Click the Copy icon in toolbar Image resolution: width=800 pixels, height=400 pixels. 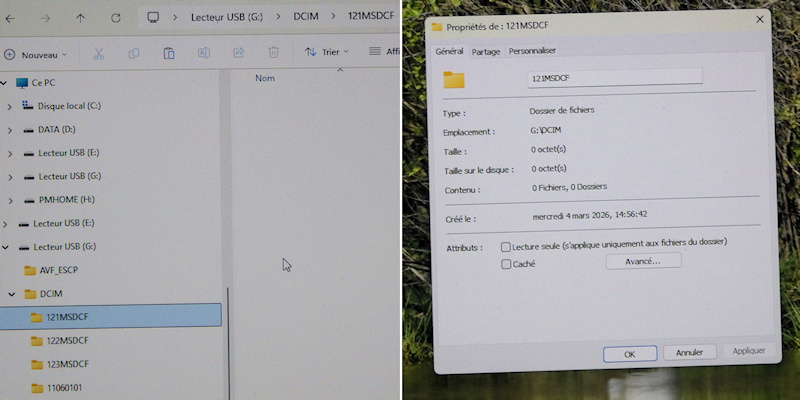[x=134, y=53]
